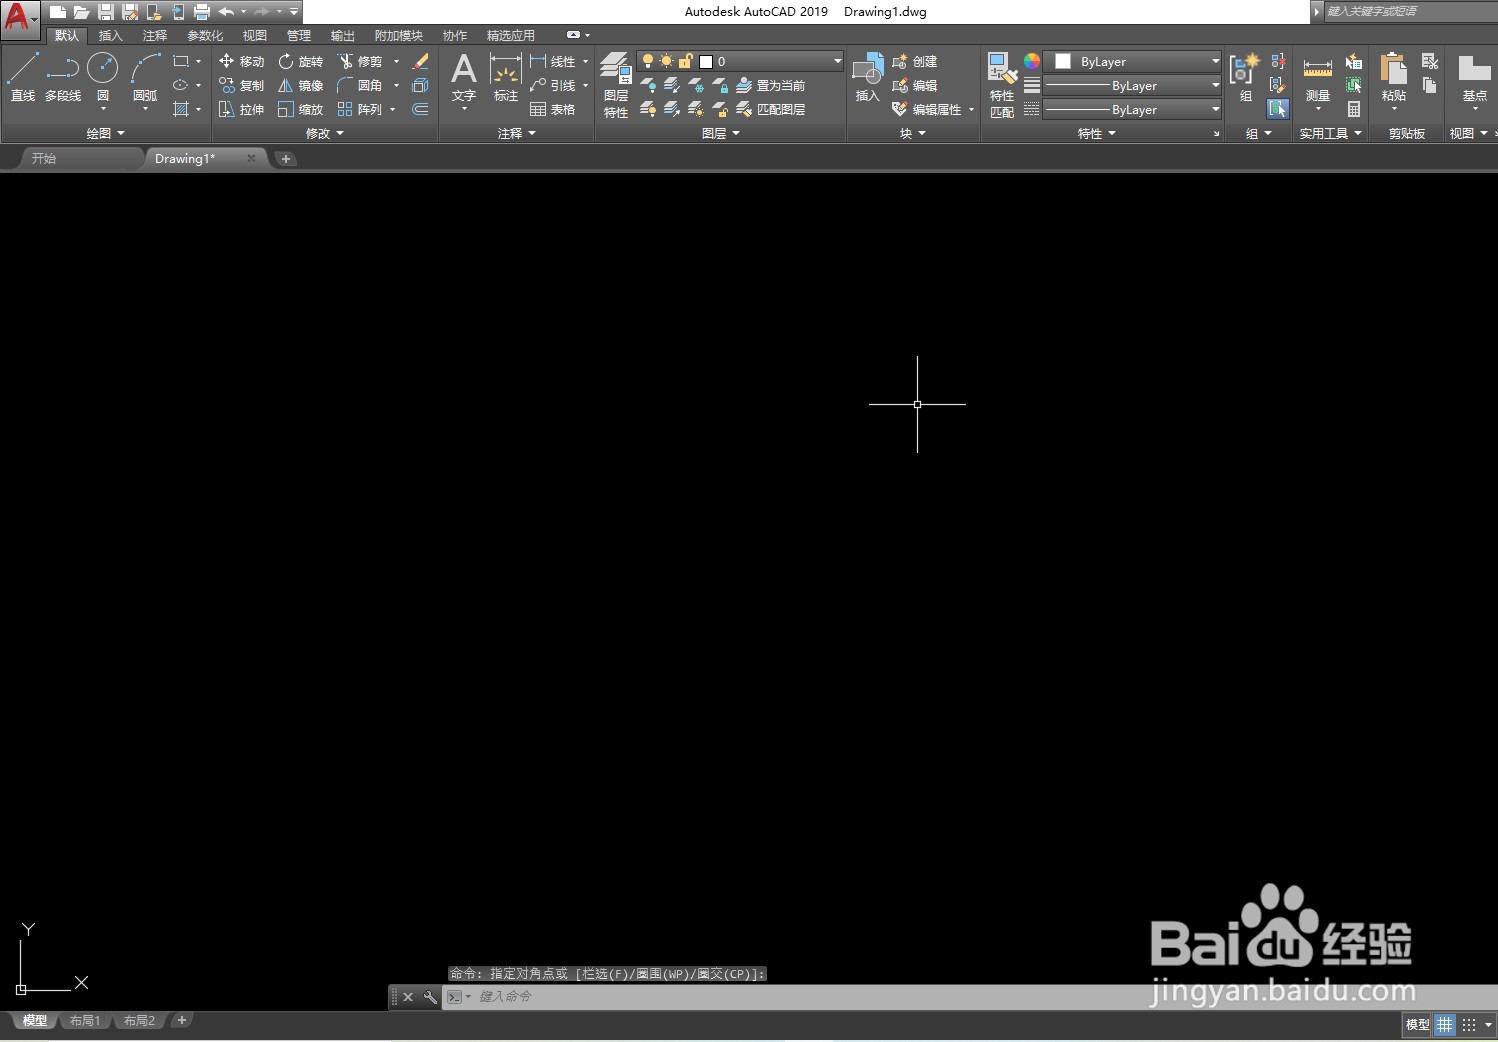Click 置为当前 (Make Current) button
Viewport: 1498px width, 1042px height.
771,85
